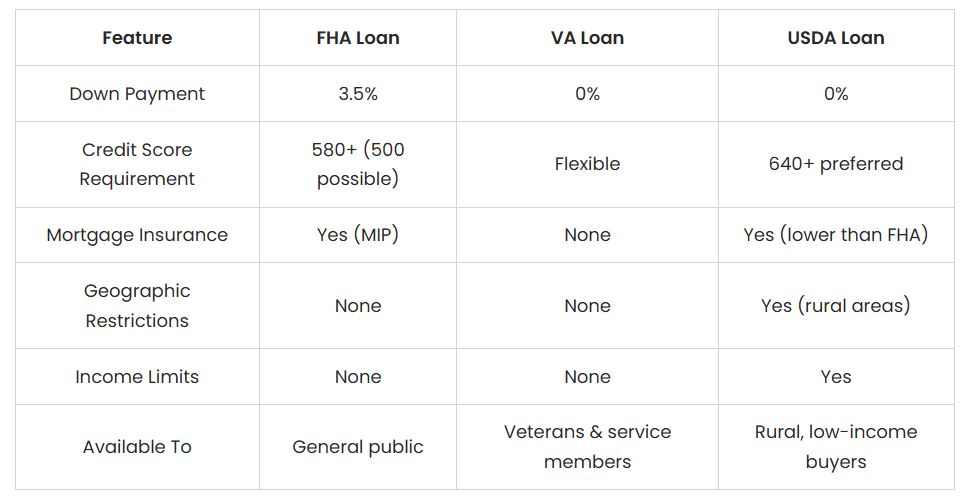The image size is (968, 499).
Task: Select the 640+ preferred cell
Action: pos(836,164)
